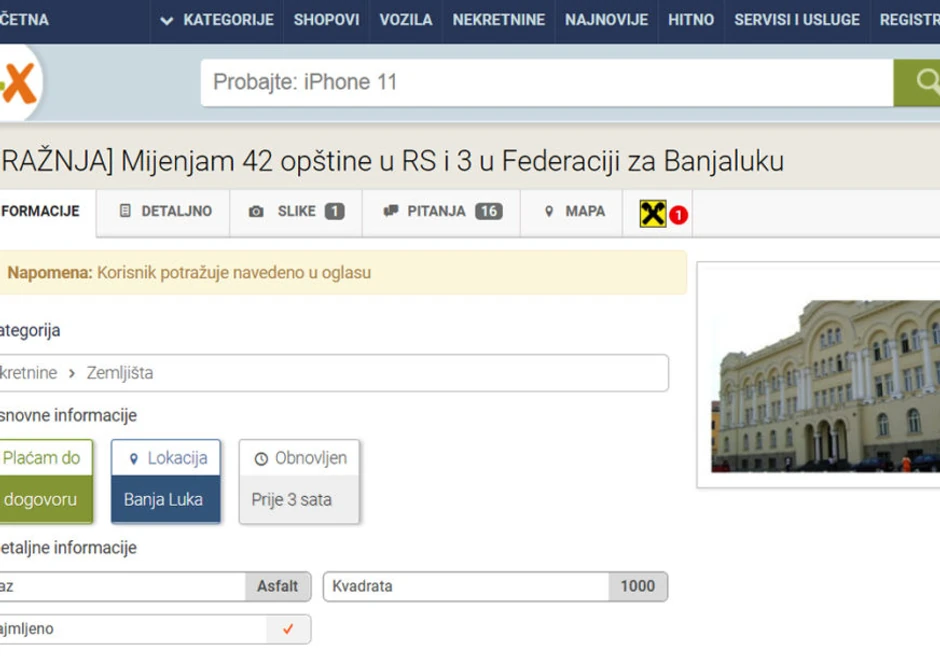Open the Banja Luka building photo thumbnail

click(825, 386)
